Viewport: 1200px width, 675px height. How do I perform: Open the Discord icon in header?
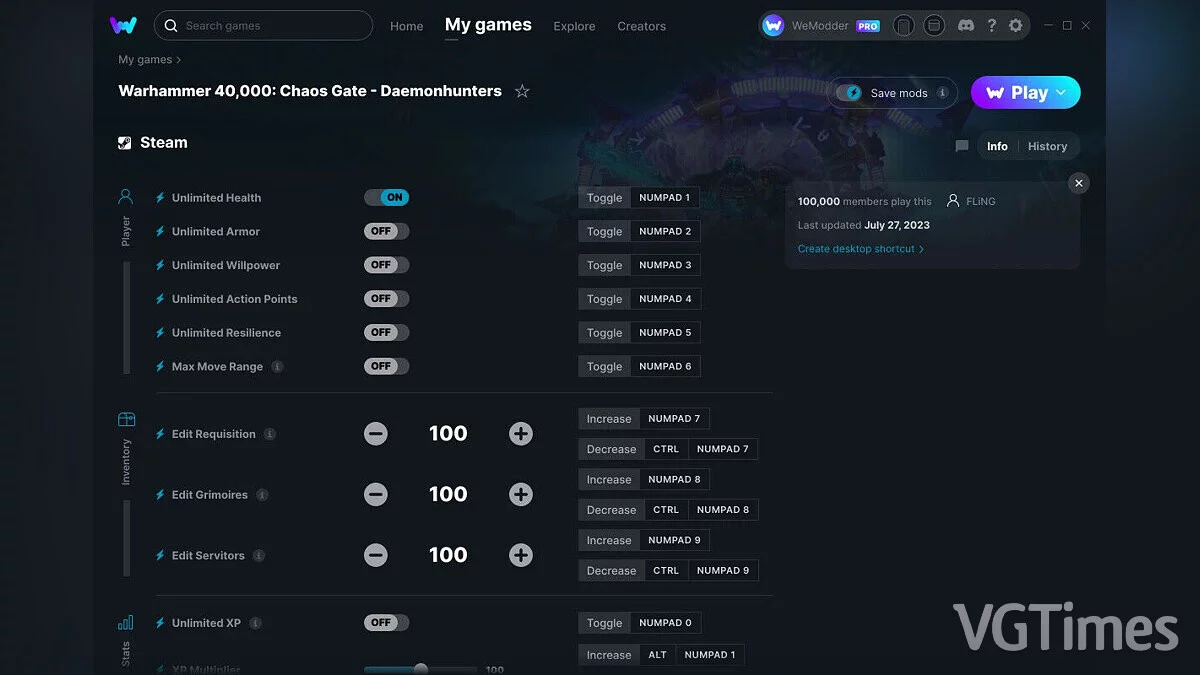(965, 25)
